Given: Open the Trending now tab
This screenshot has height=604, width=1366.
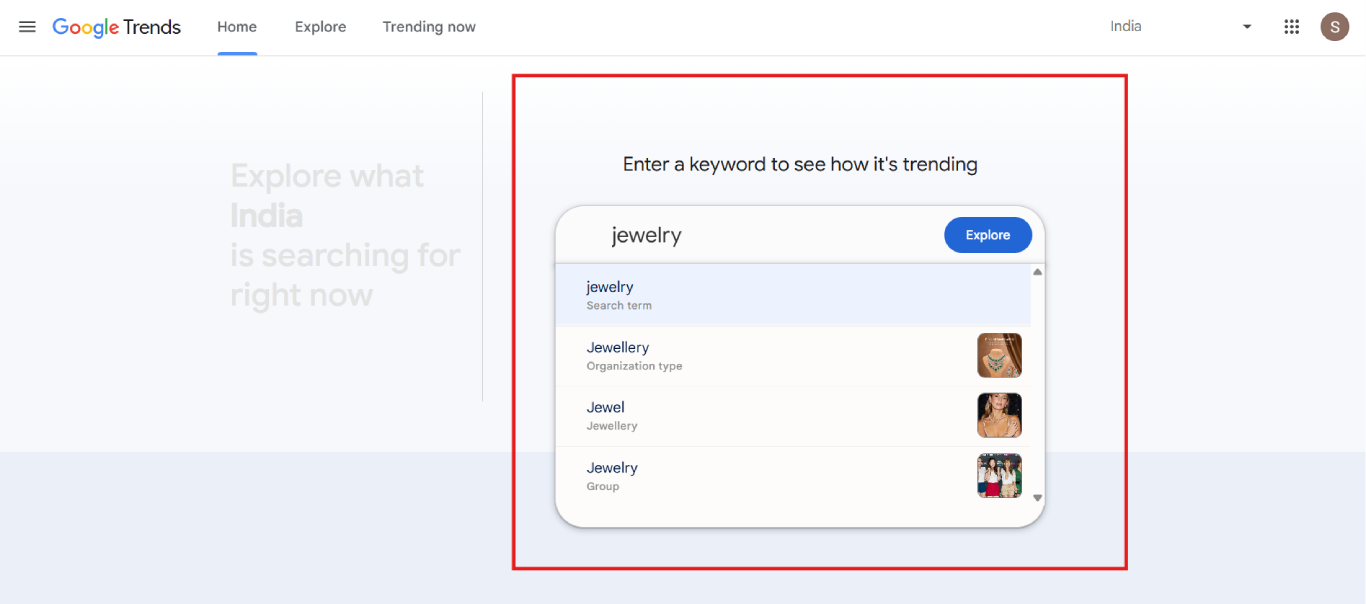Looking at the screenshot, I should pyautogui.click(x=429, y=27).
